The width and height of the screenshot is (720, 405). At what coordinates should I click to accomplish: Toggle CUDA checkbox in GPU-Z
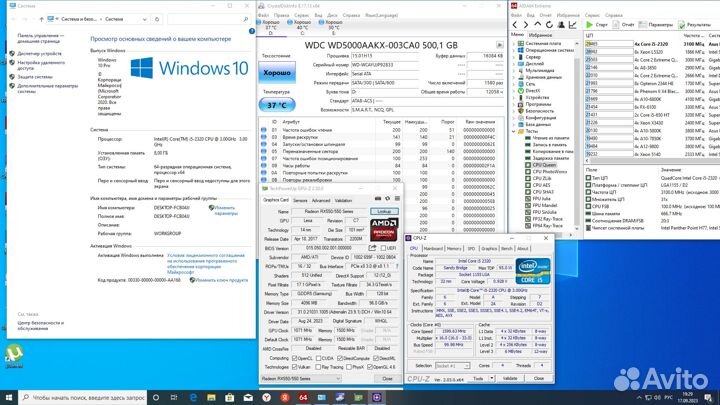pyautogui.click(x=318, y=358)
